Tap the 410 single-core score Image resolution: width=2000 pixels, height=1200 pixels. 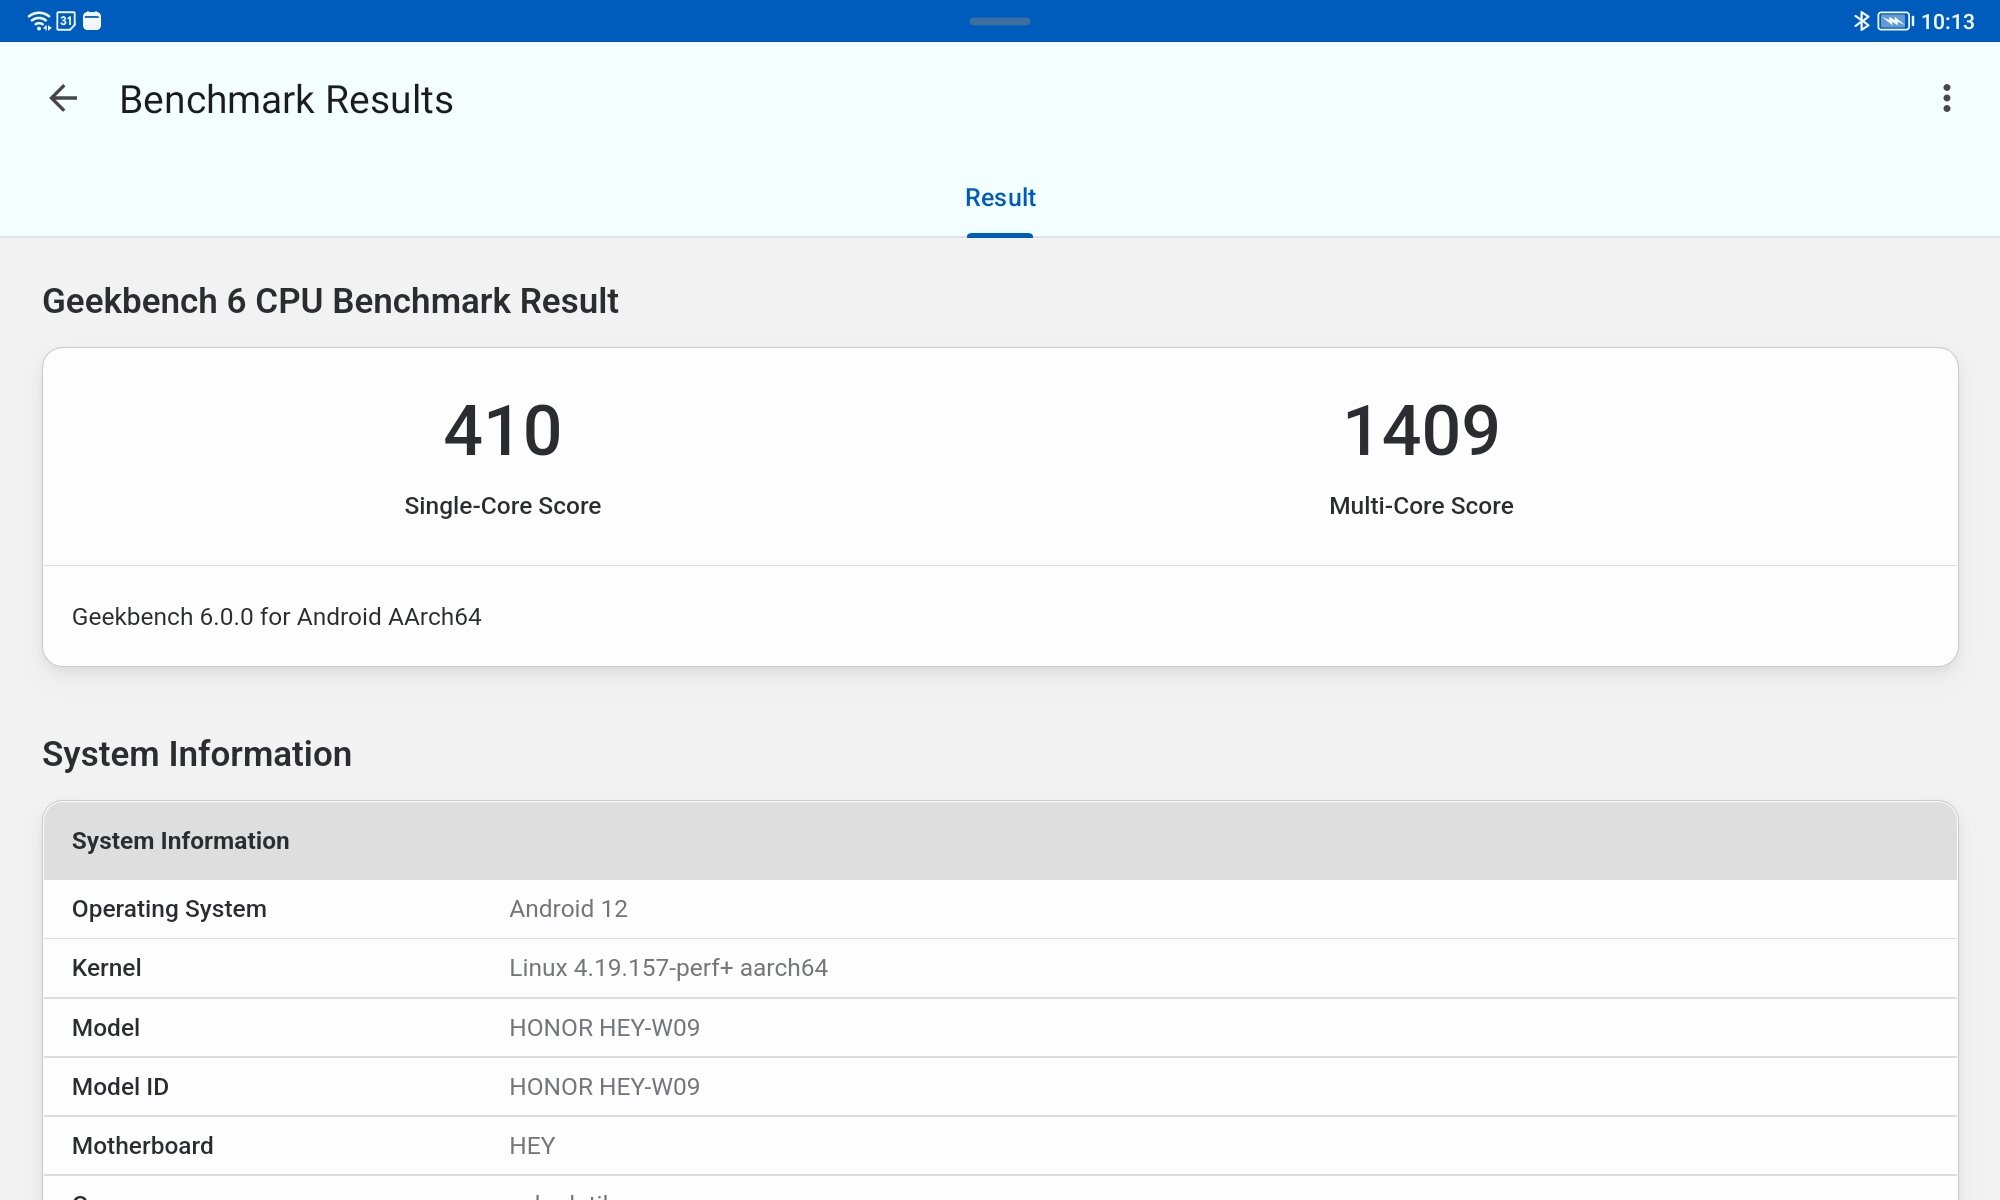pos(502,431)
